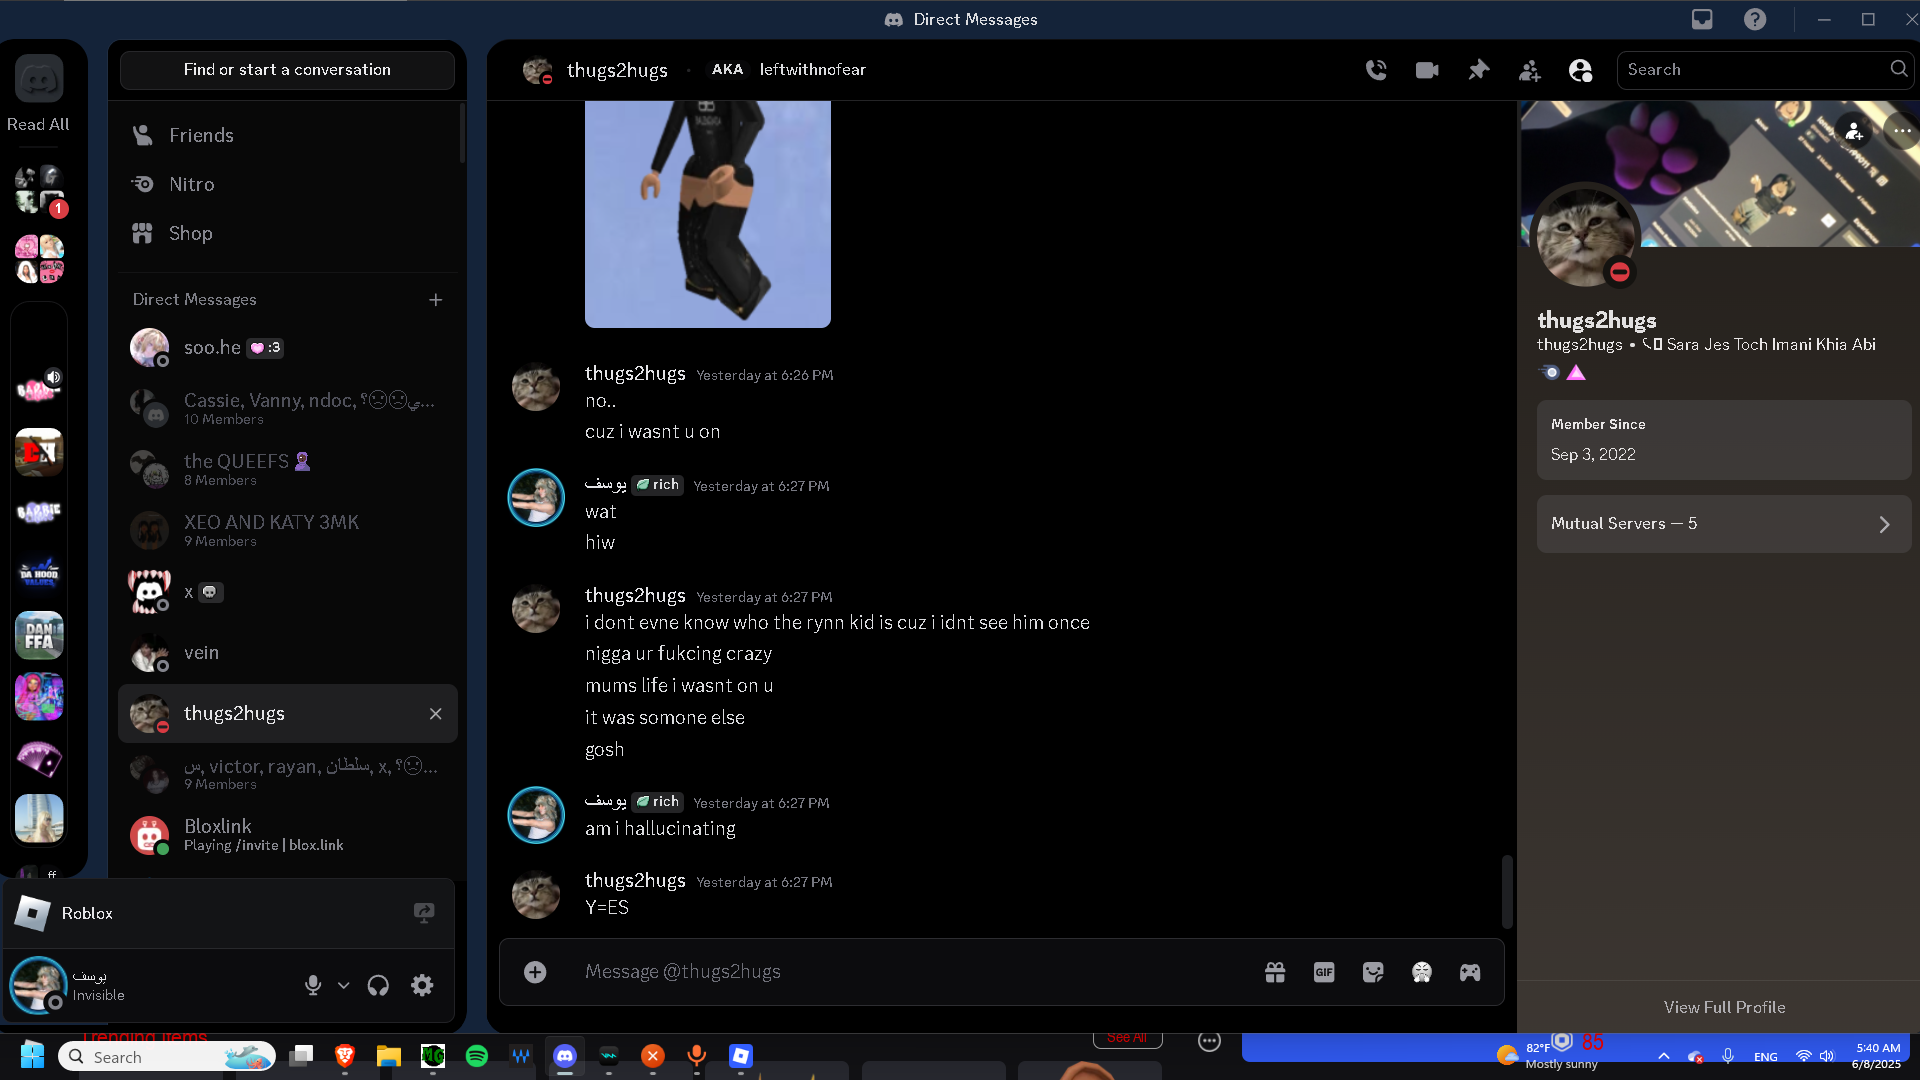This screenshot has height=1080, width=1920.
Task: Open DAN FFA server
Action: tap(39, 636)
